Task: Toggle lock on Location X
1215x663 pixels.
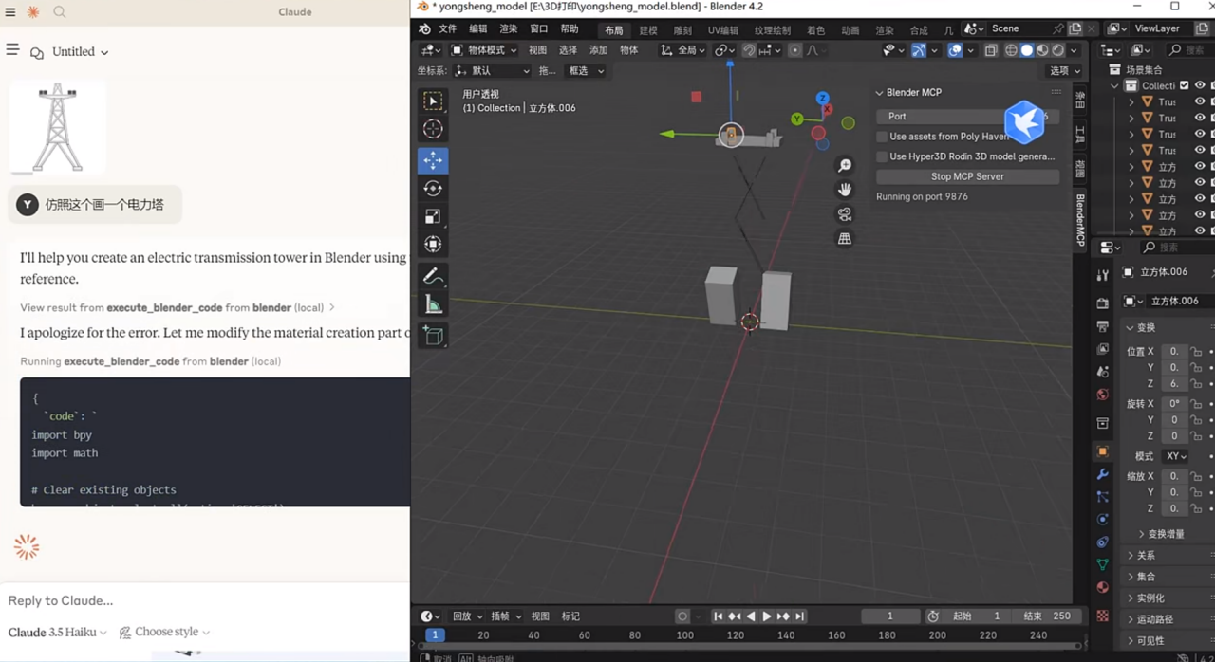Action: point(1196,351)
